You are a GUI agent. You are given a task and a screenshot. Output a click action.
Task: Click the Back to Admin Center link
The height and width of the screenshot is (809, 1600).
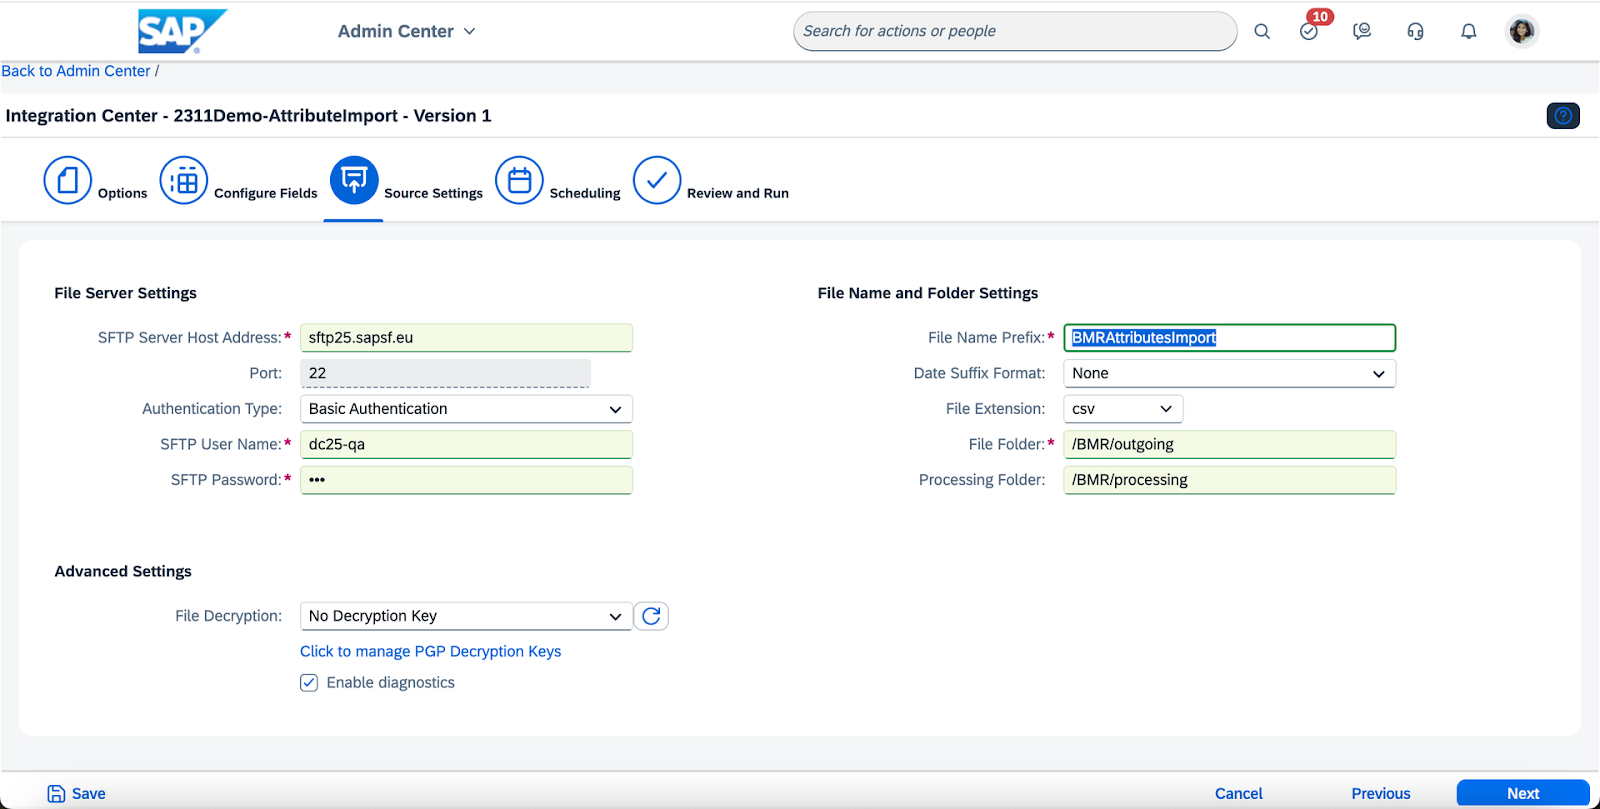76,71
